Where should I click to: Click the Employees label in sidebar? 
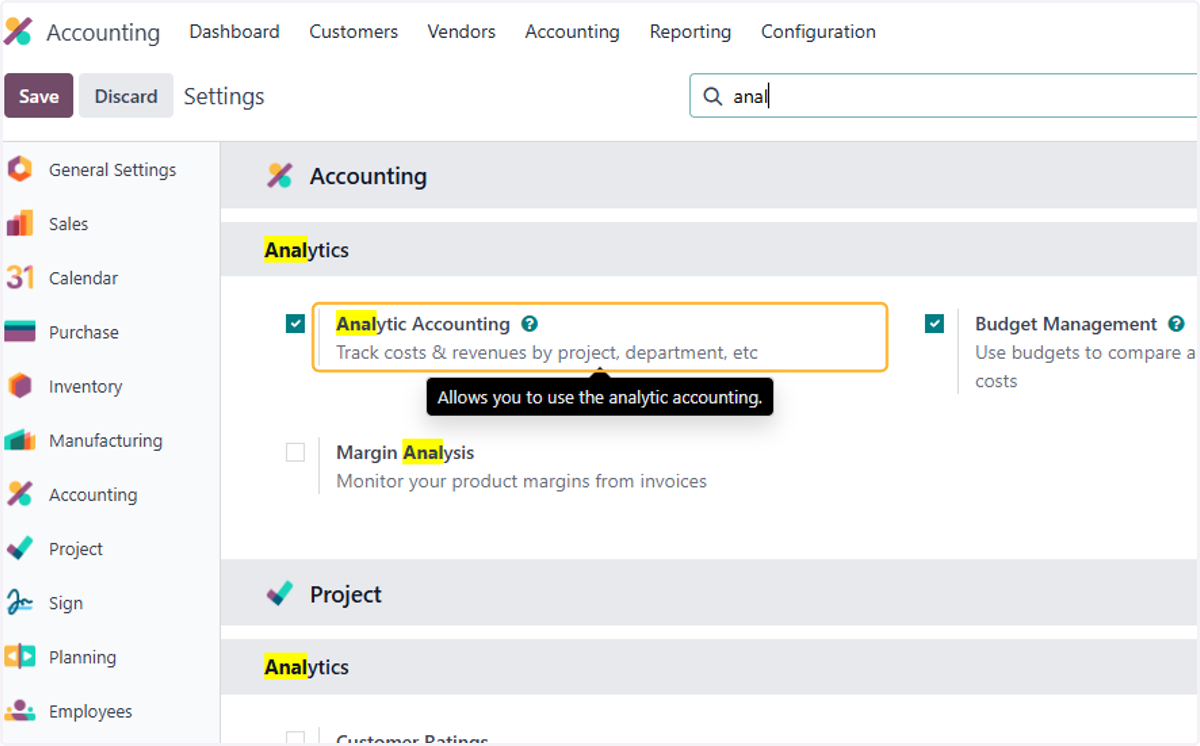[x=90, y=711]
